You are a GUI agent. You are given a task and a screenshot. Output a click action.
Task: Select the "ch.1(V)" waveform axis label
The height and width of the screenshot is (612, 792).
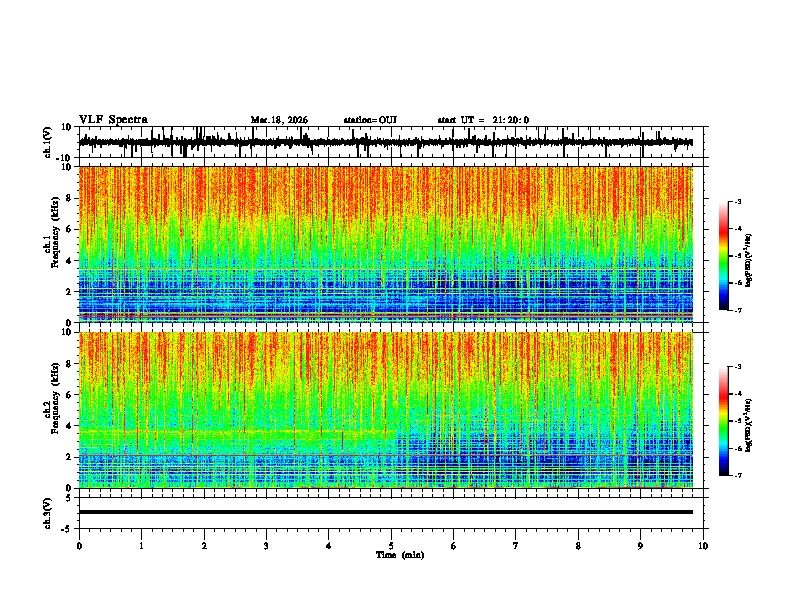(48, 142)
